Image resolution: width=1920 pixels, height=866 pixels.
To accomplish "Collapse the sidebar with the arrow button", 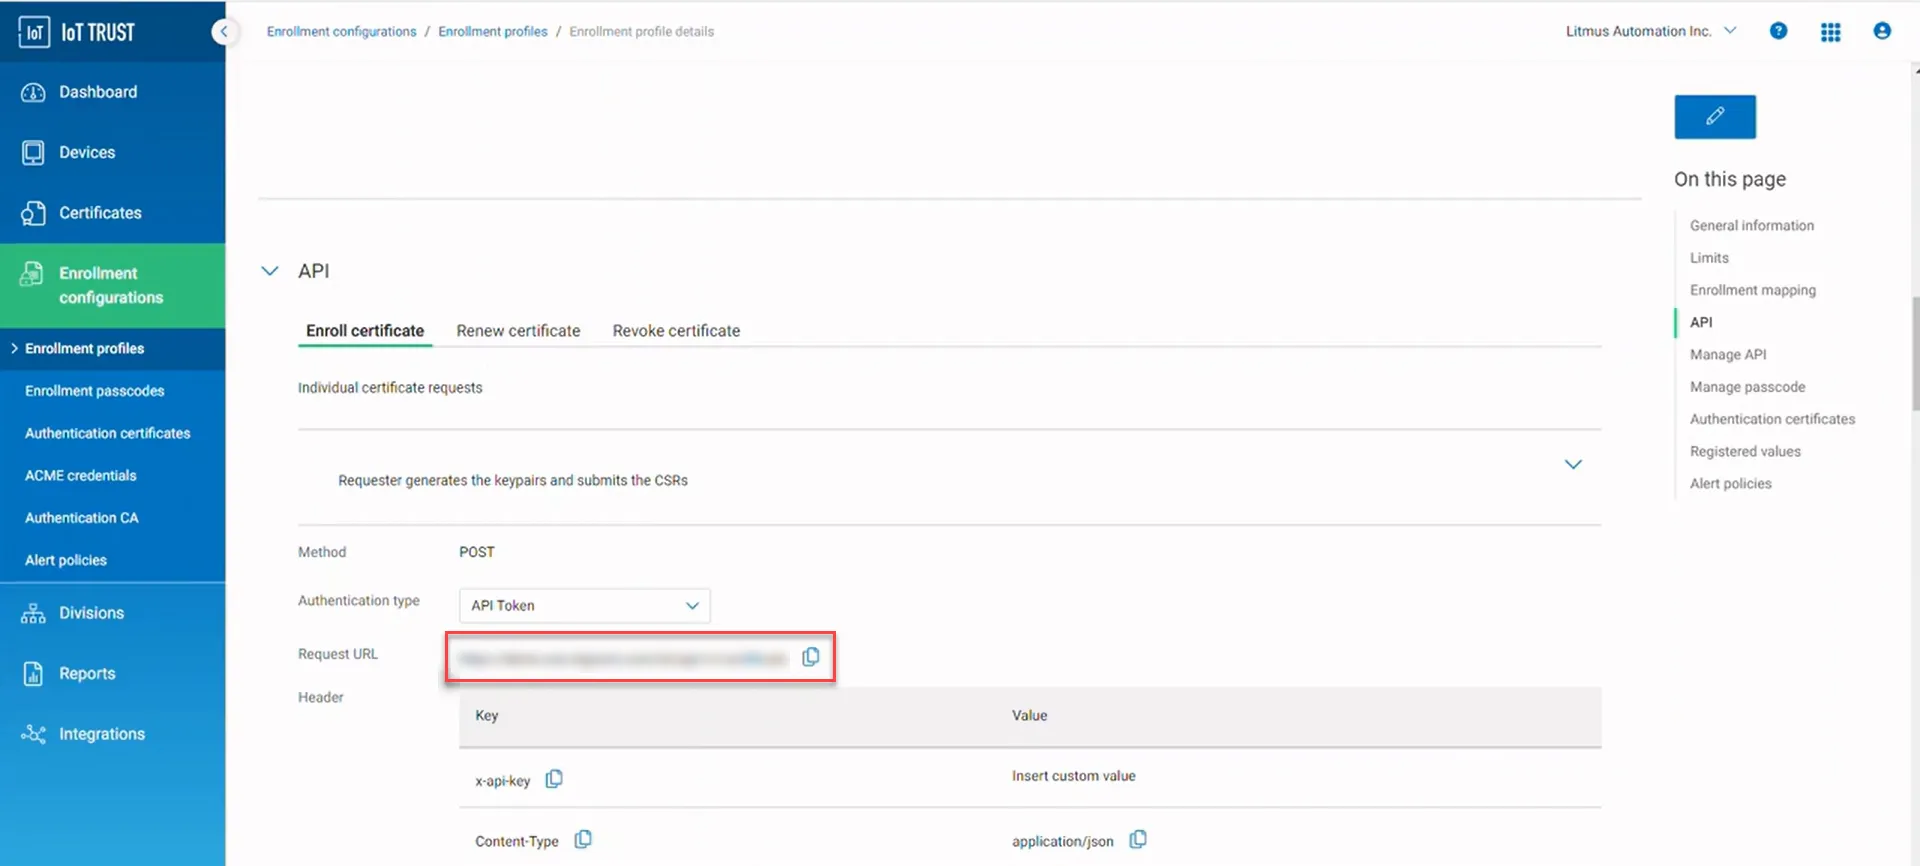I will (x=224, y=32).
